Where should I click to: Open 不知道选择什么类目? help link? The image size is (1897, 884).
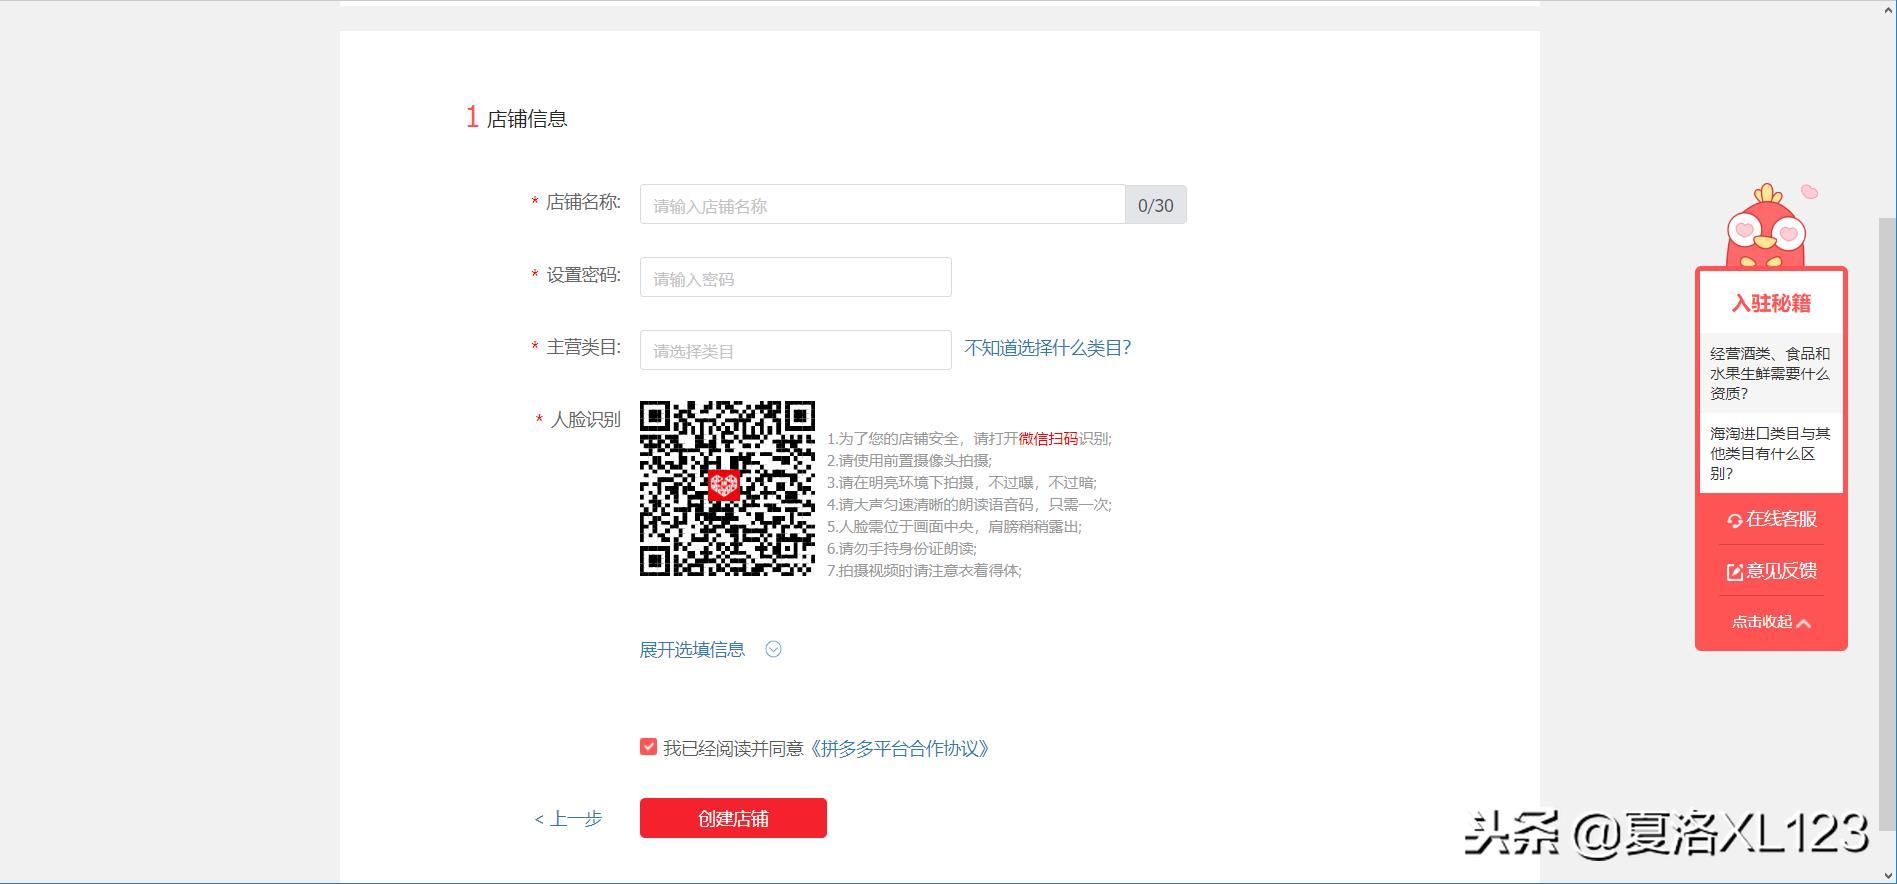pyautogui.click(x=1047, y=348)
